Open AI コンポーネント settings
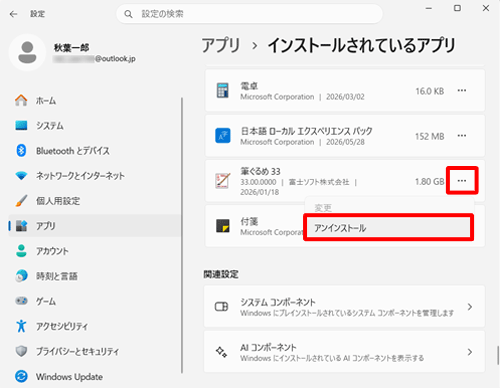The height and width of the screenshot is (388, 500). pos(344,352)
